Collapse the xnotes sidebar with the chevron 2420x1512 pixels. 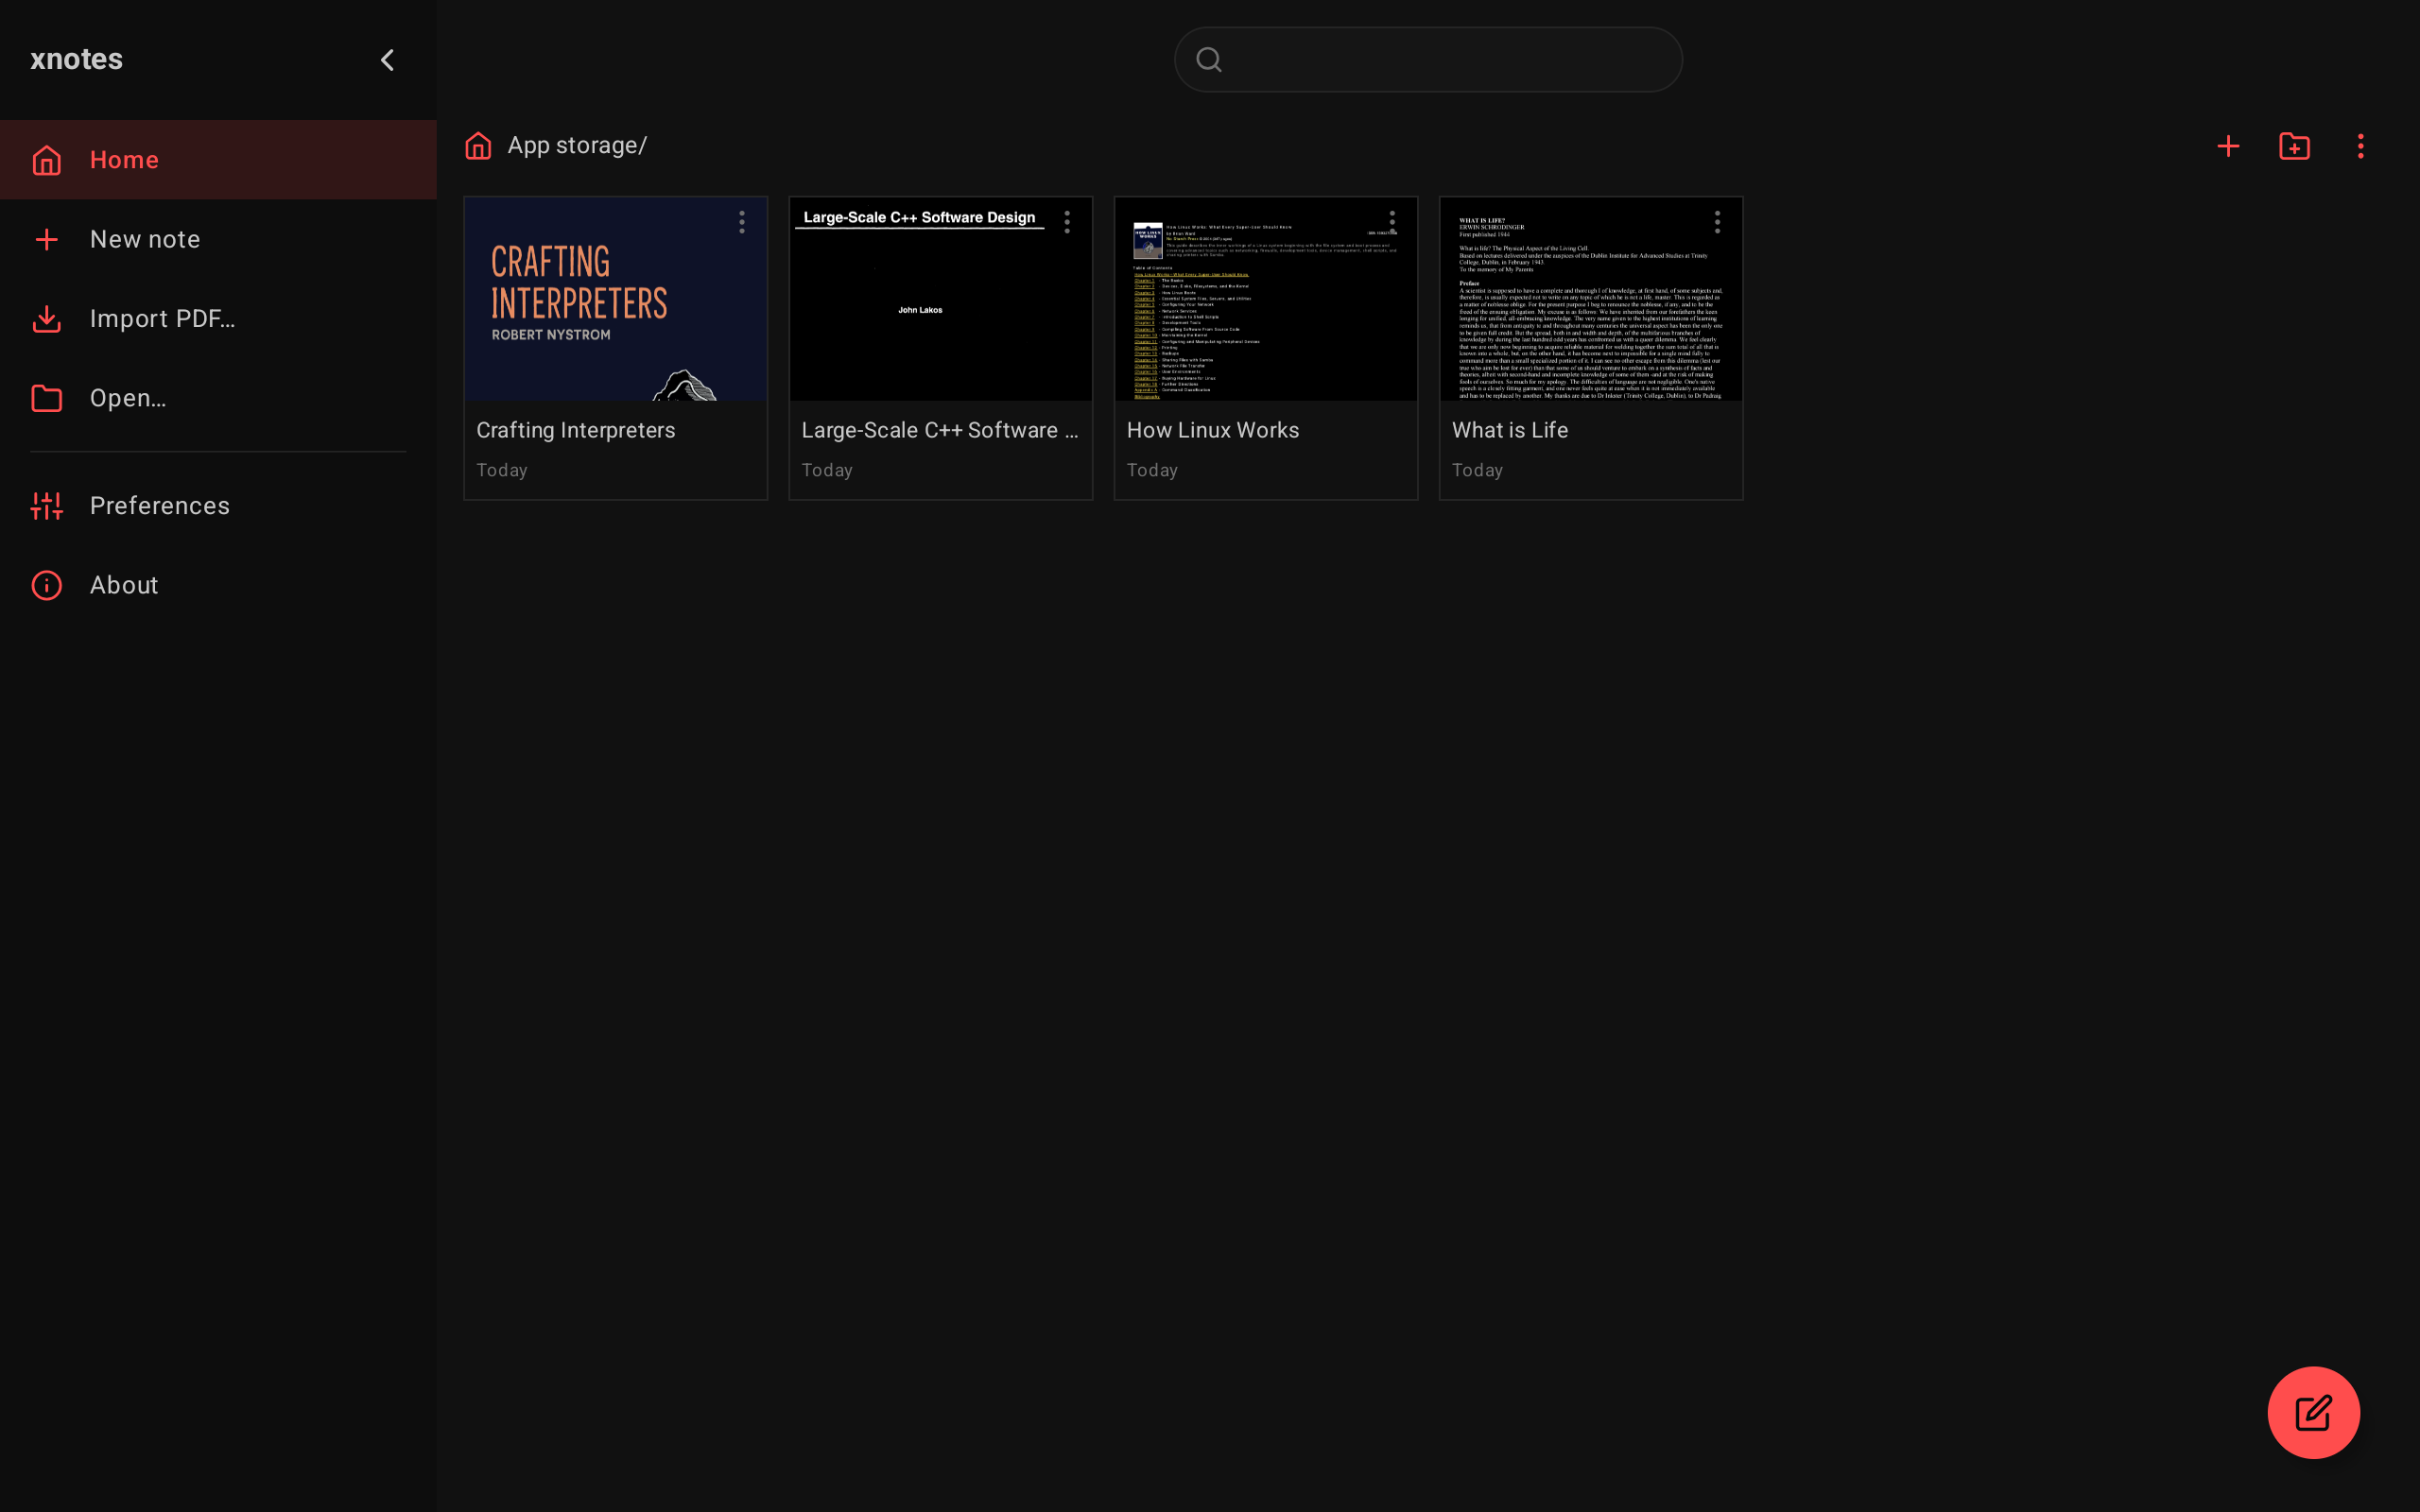(387, 60)
